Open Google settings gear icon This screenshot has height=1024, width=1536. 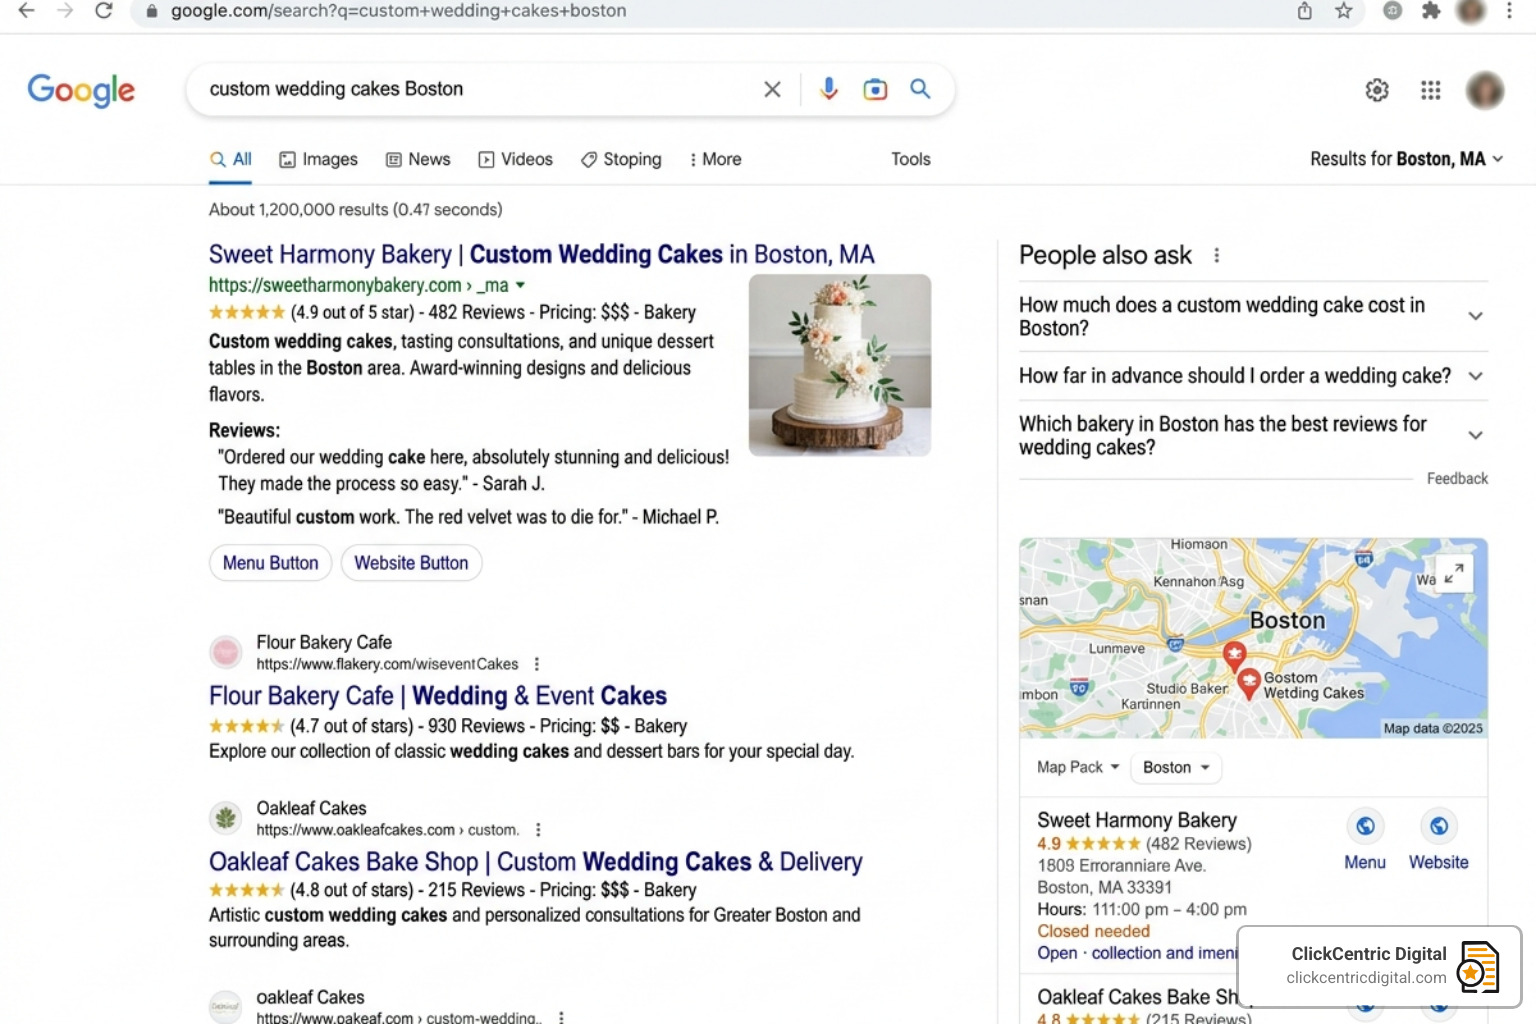[1377, 90]
